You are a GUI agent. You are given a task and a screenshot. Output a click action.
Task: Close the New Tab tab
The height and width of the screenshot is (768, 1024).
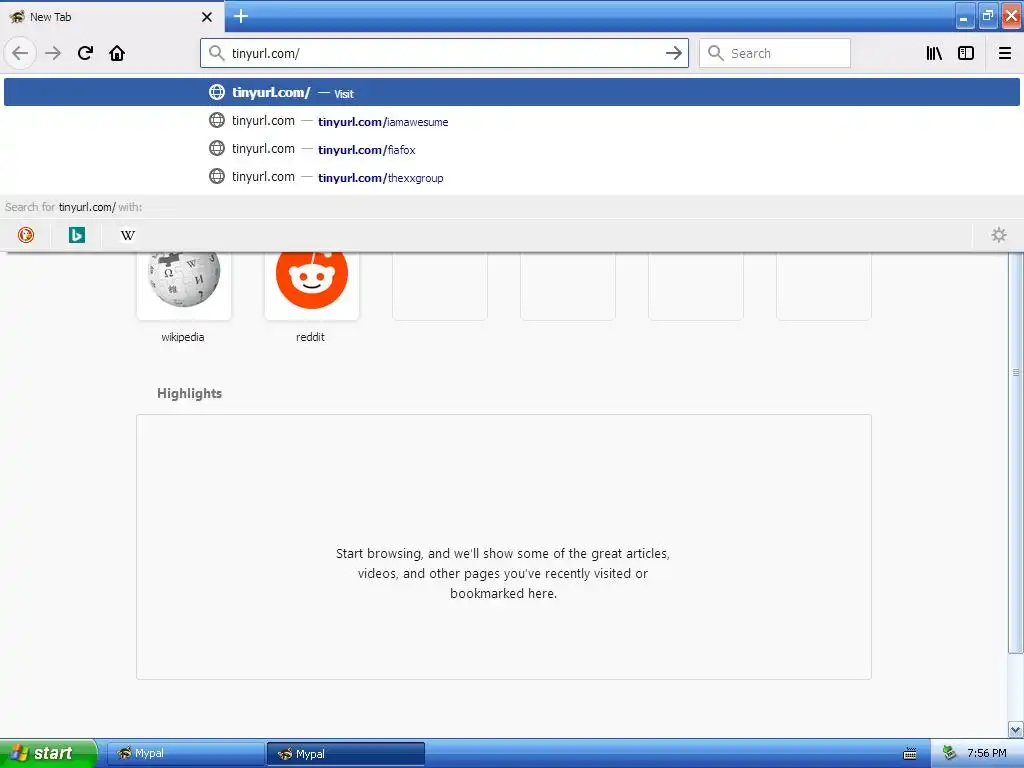[206, 17]
